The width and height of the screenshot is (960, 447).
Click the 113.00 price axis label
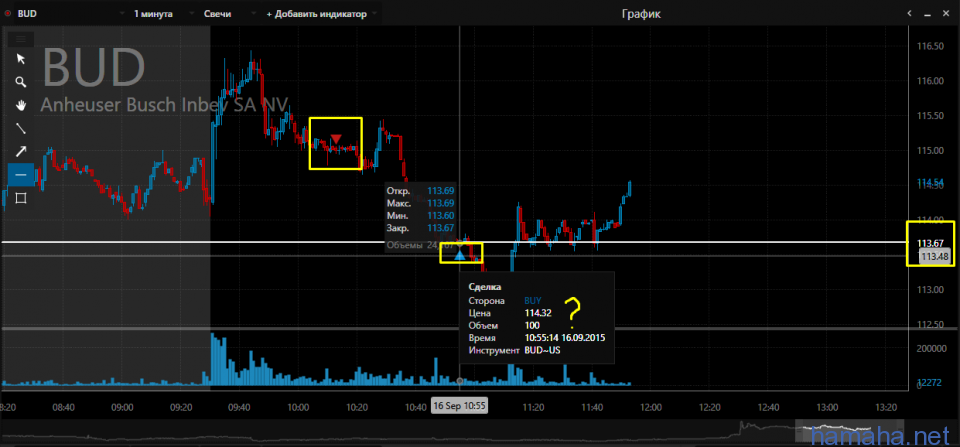point(930,289)
